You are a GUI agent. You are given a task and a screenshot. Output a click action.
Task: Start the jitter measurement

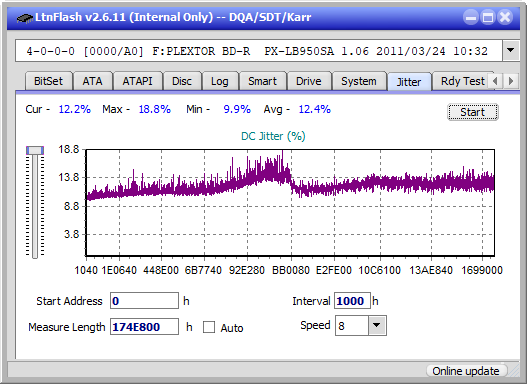click(x=473, y=112)
